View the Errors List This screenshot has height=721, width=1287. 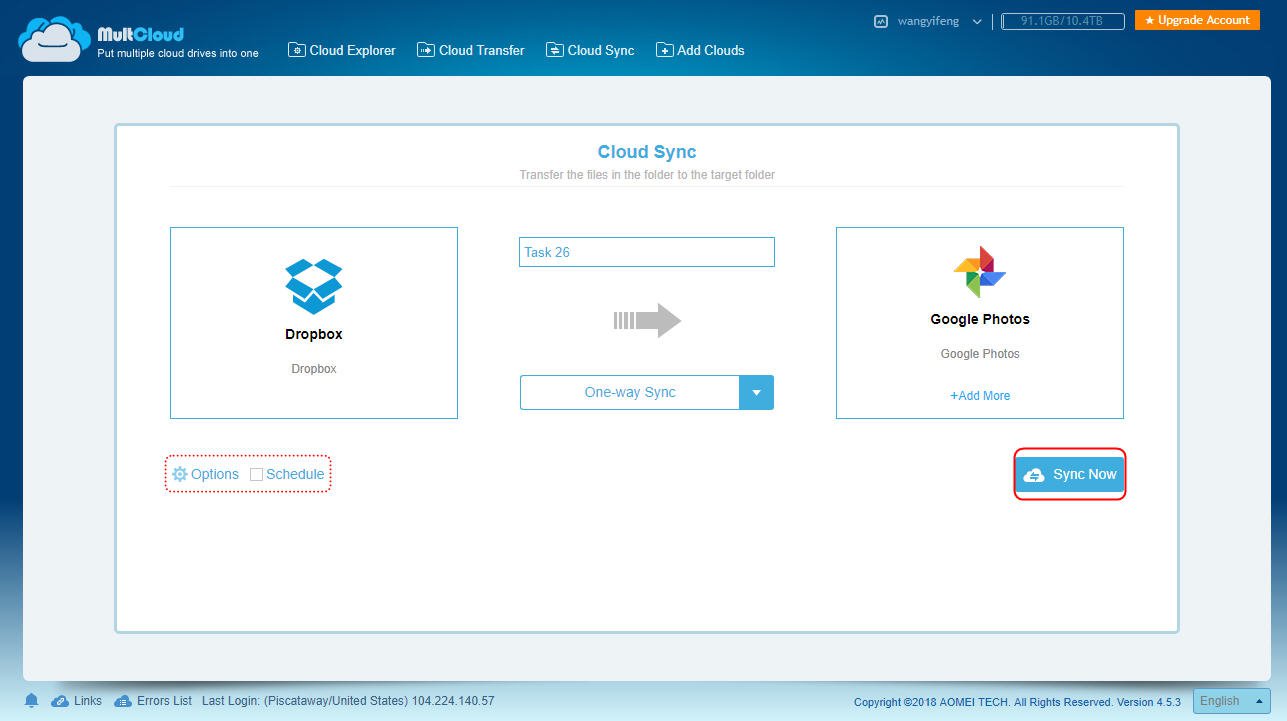point(154,701)
